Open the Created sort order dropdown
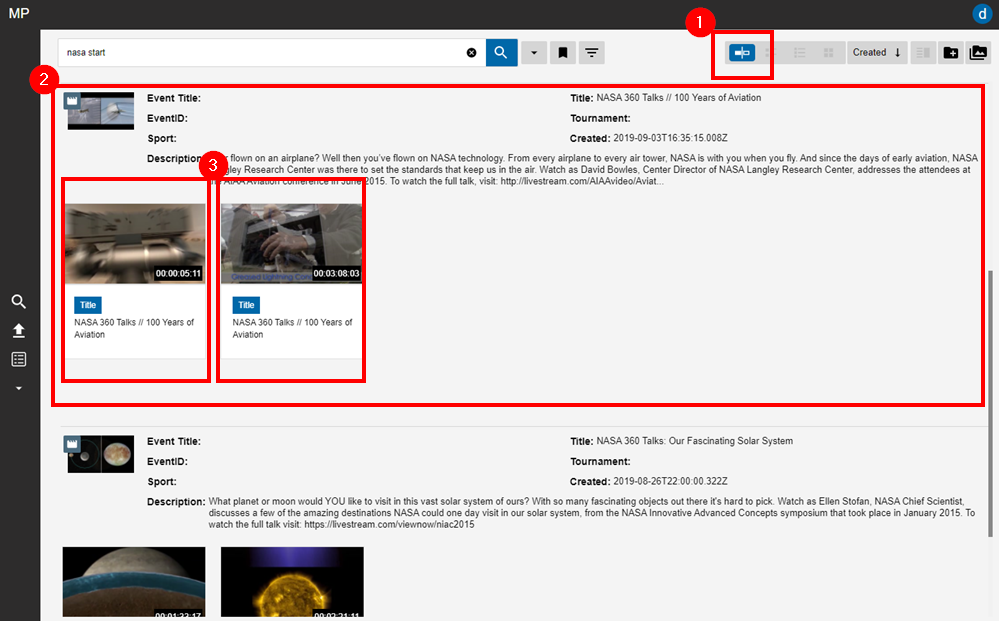Screen dimensions: 999x621 [877, 53]
